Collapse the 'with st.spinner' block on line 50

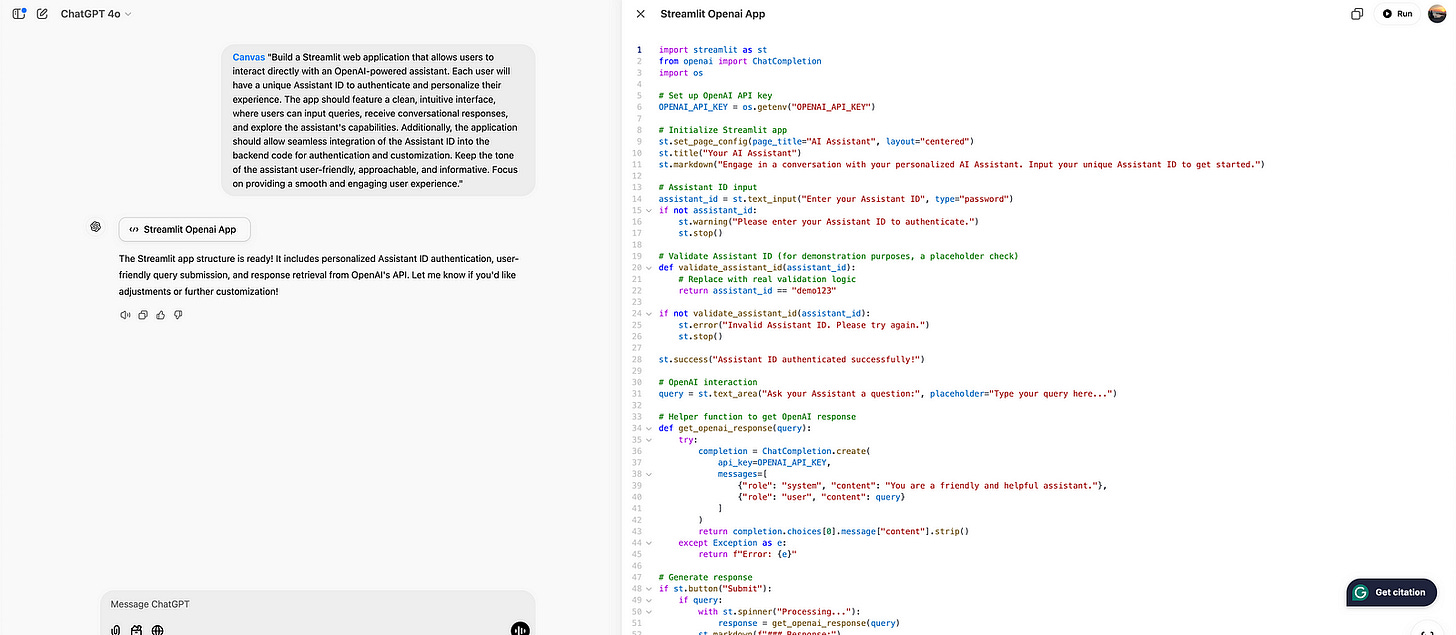649,612
